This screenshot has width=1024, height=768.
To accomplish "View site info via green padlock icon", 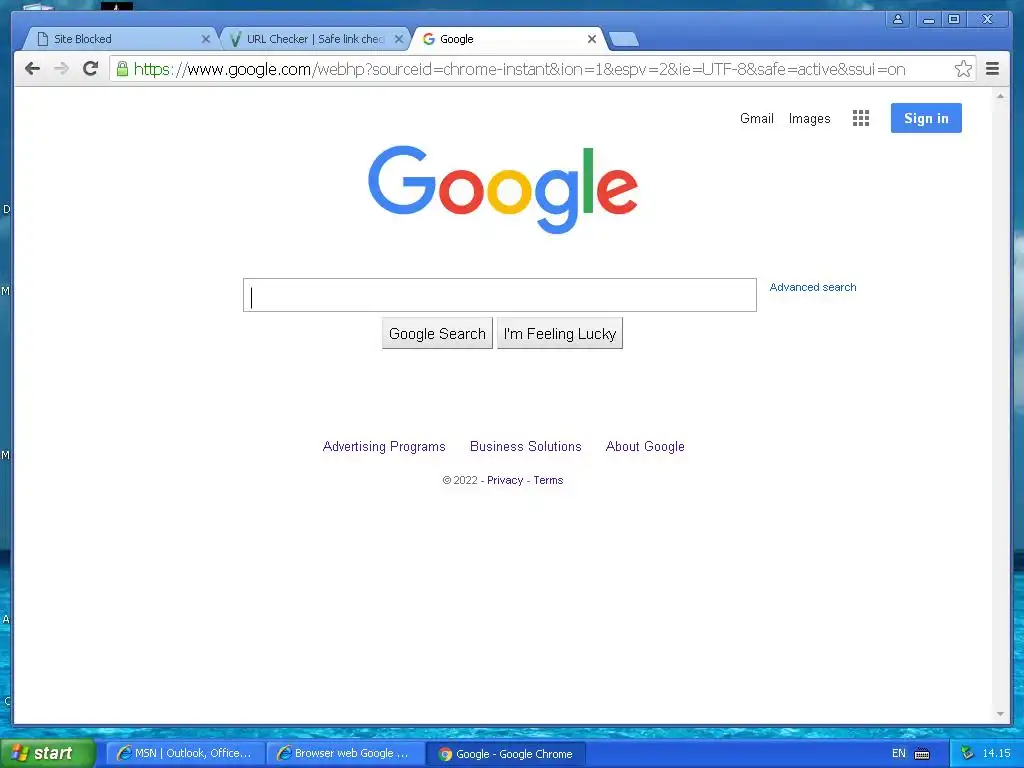I will coord(122,69).
